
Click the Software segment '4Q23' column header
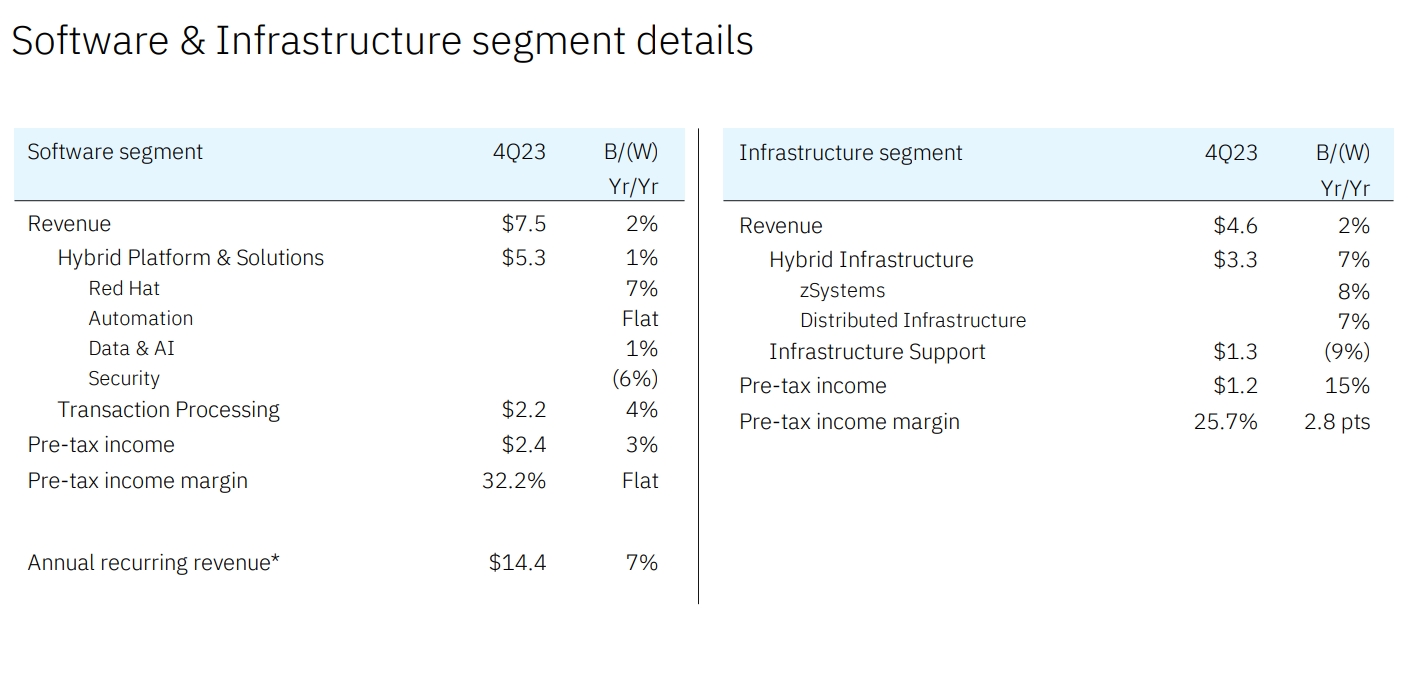519,152
